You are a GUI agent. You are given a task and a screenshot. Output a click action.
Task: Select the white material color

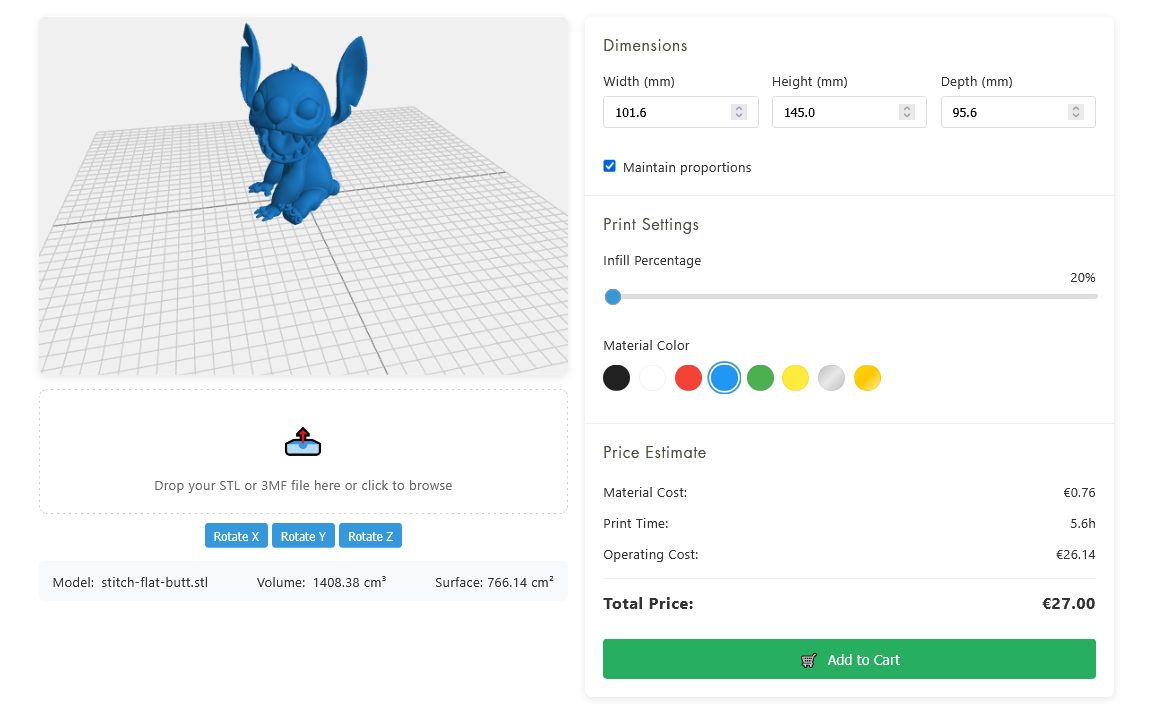(x=652, y=378)
